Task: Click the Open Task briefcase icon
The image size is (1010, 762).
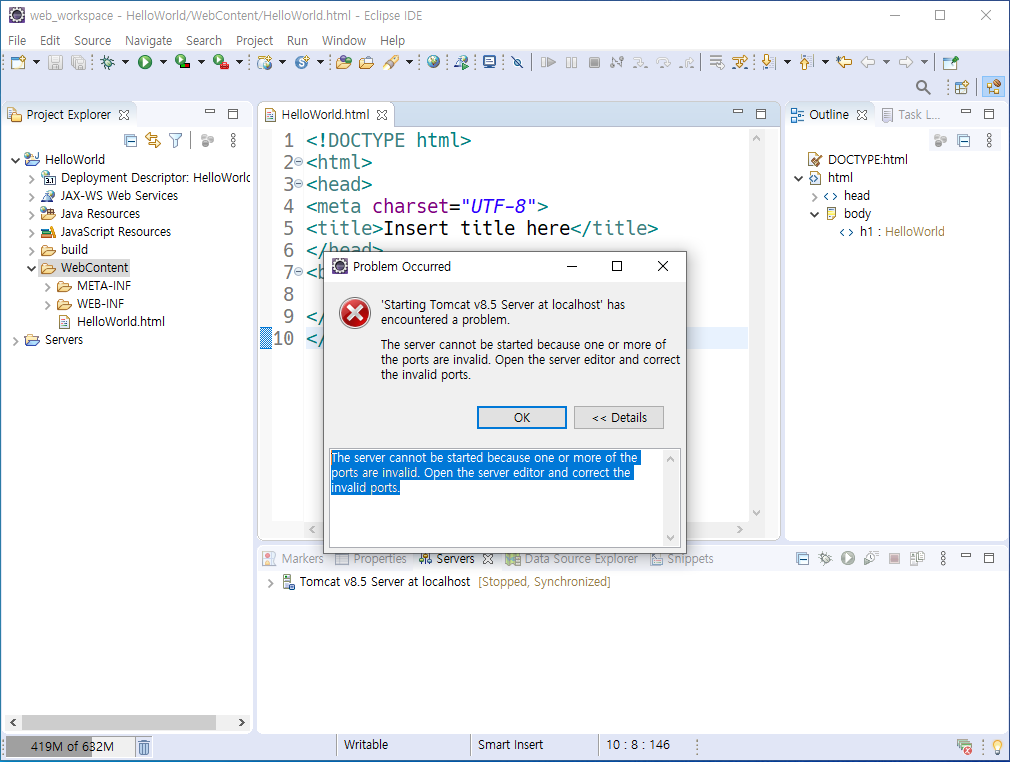Action: click(x=367, y=62)
